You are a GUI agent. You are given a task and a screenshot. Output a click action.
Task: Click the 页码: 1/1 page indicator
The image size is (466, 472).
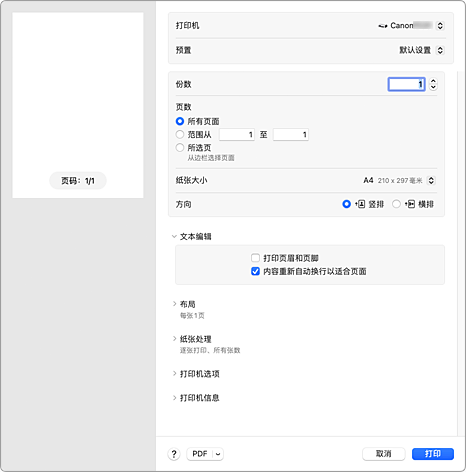pyautogui.click(x=78, y=181)
